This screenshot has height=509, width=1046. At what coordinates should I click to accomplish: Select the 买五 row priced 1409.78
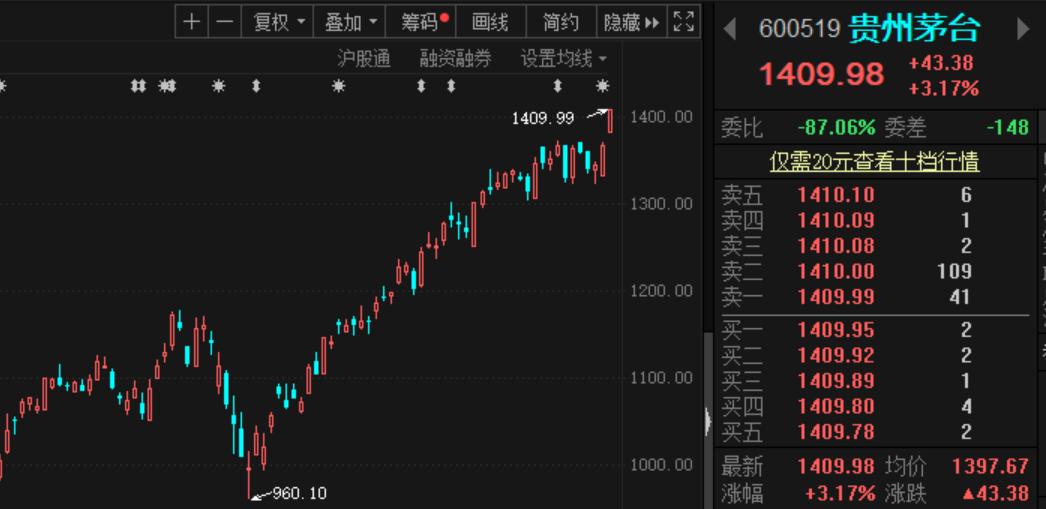[875, 432]
